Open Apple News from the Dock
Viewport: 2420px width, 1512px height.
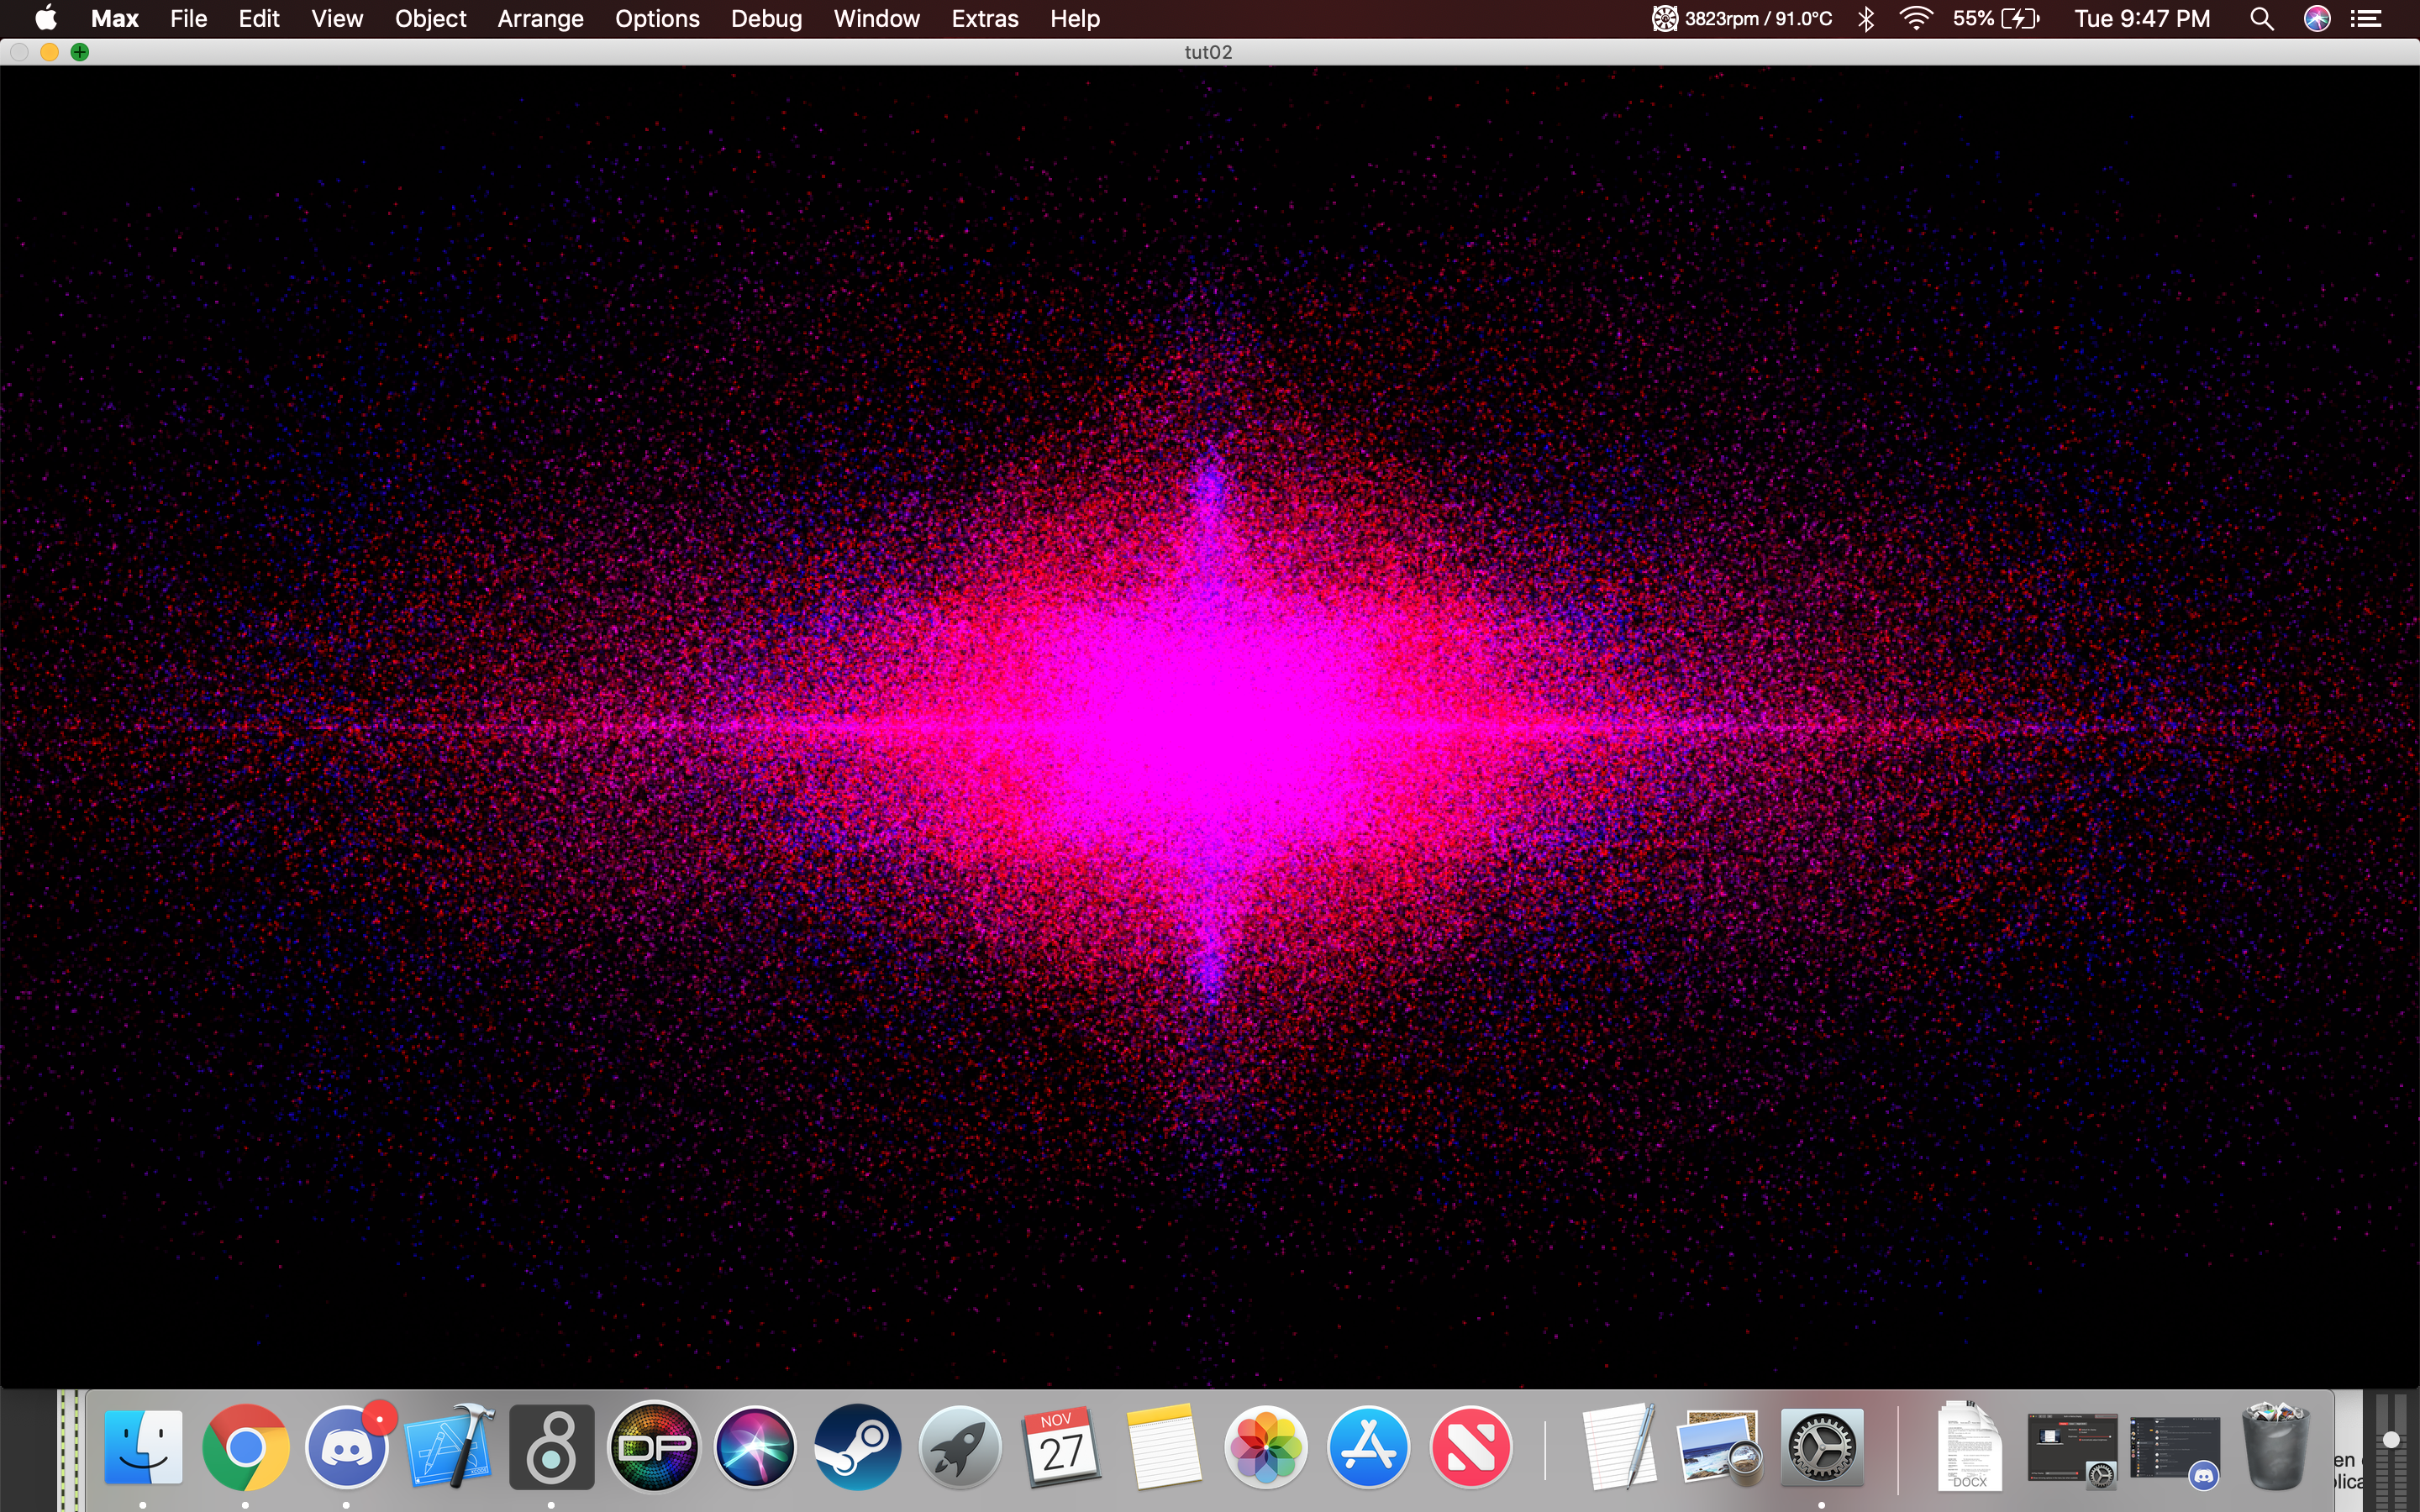pos(1470,1447)
